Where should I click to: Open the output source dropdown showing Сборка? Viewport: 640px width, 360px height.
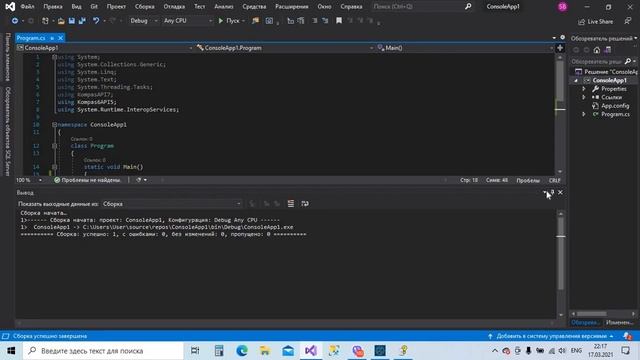[171, 204]
